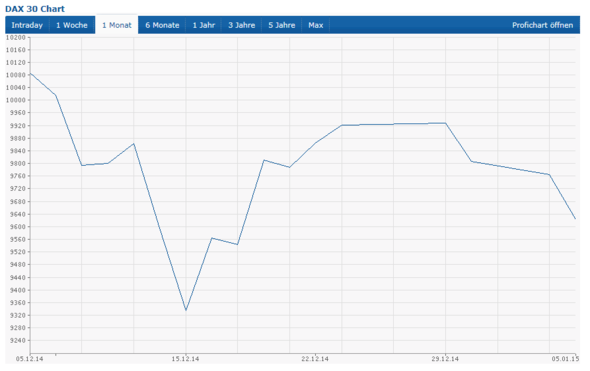Select the 1 Woche time range

(x=72, y=25)
